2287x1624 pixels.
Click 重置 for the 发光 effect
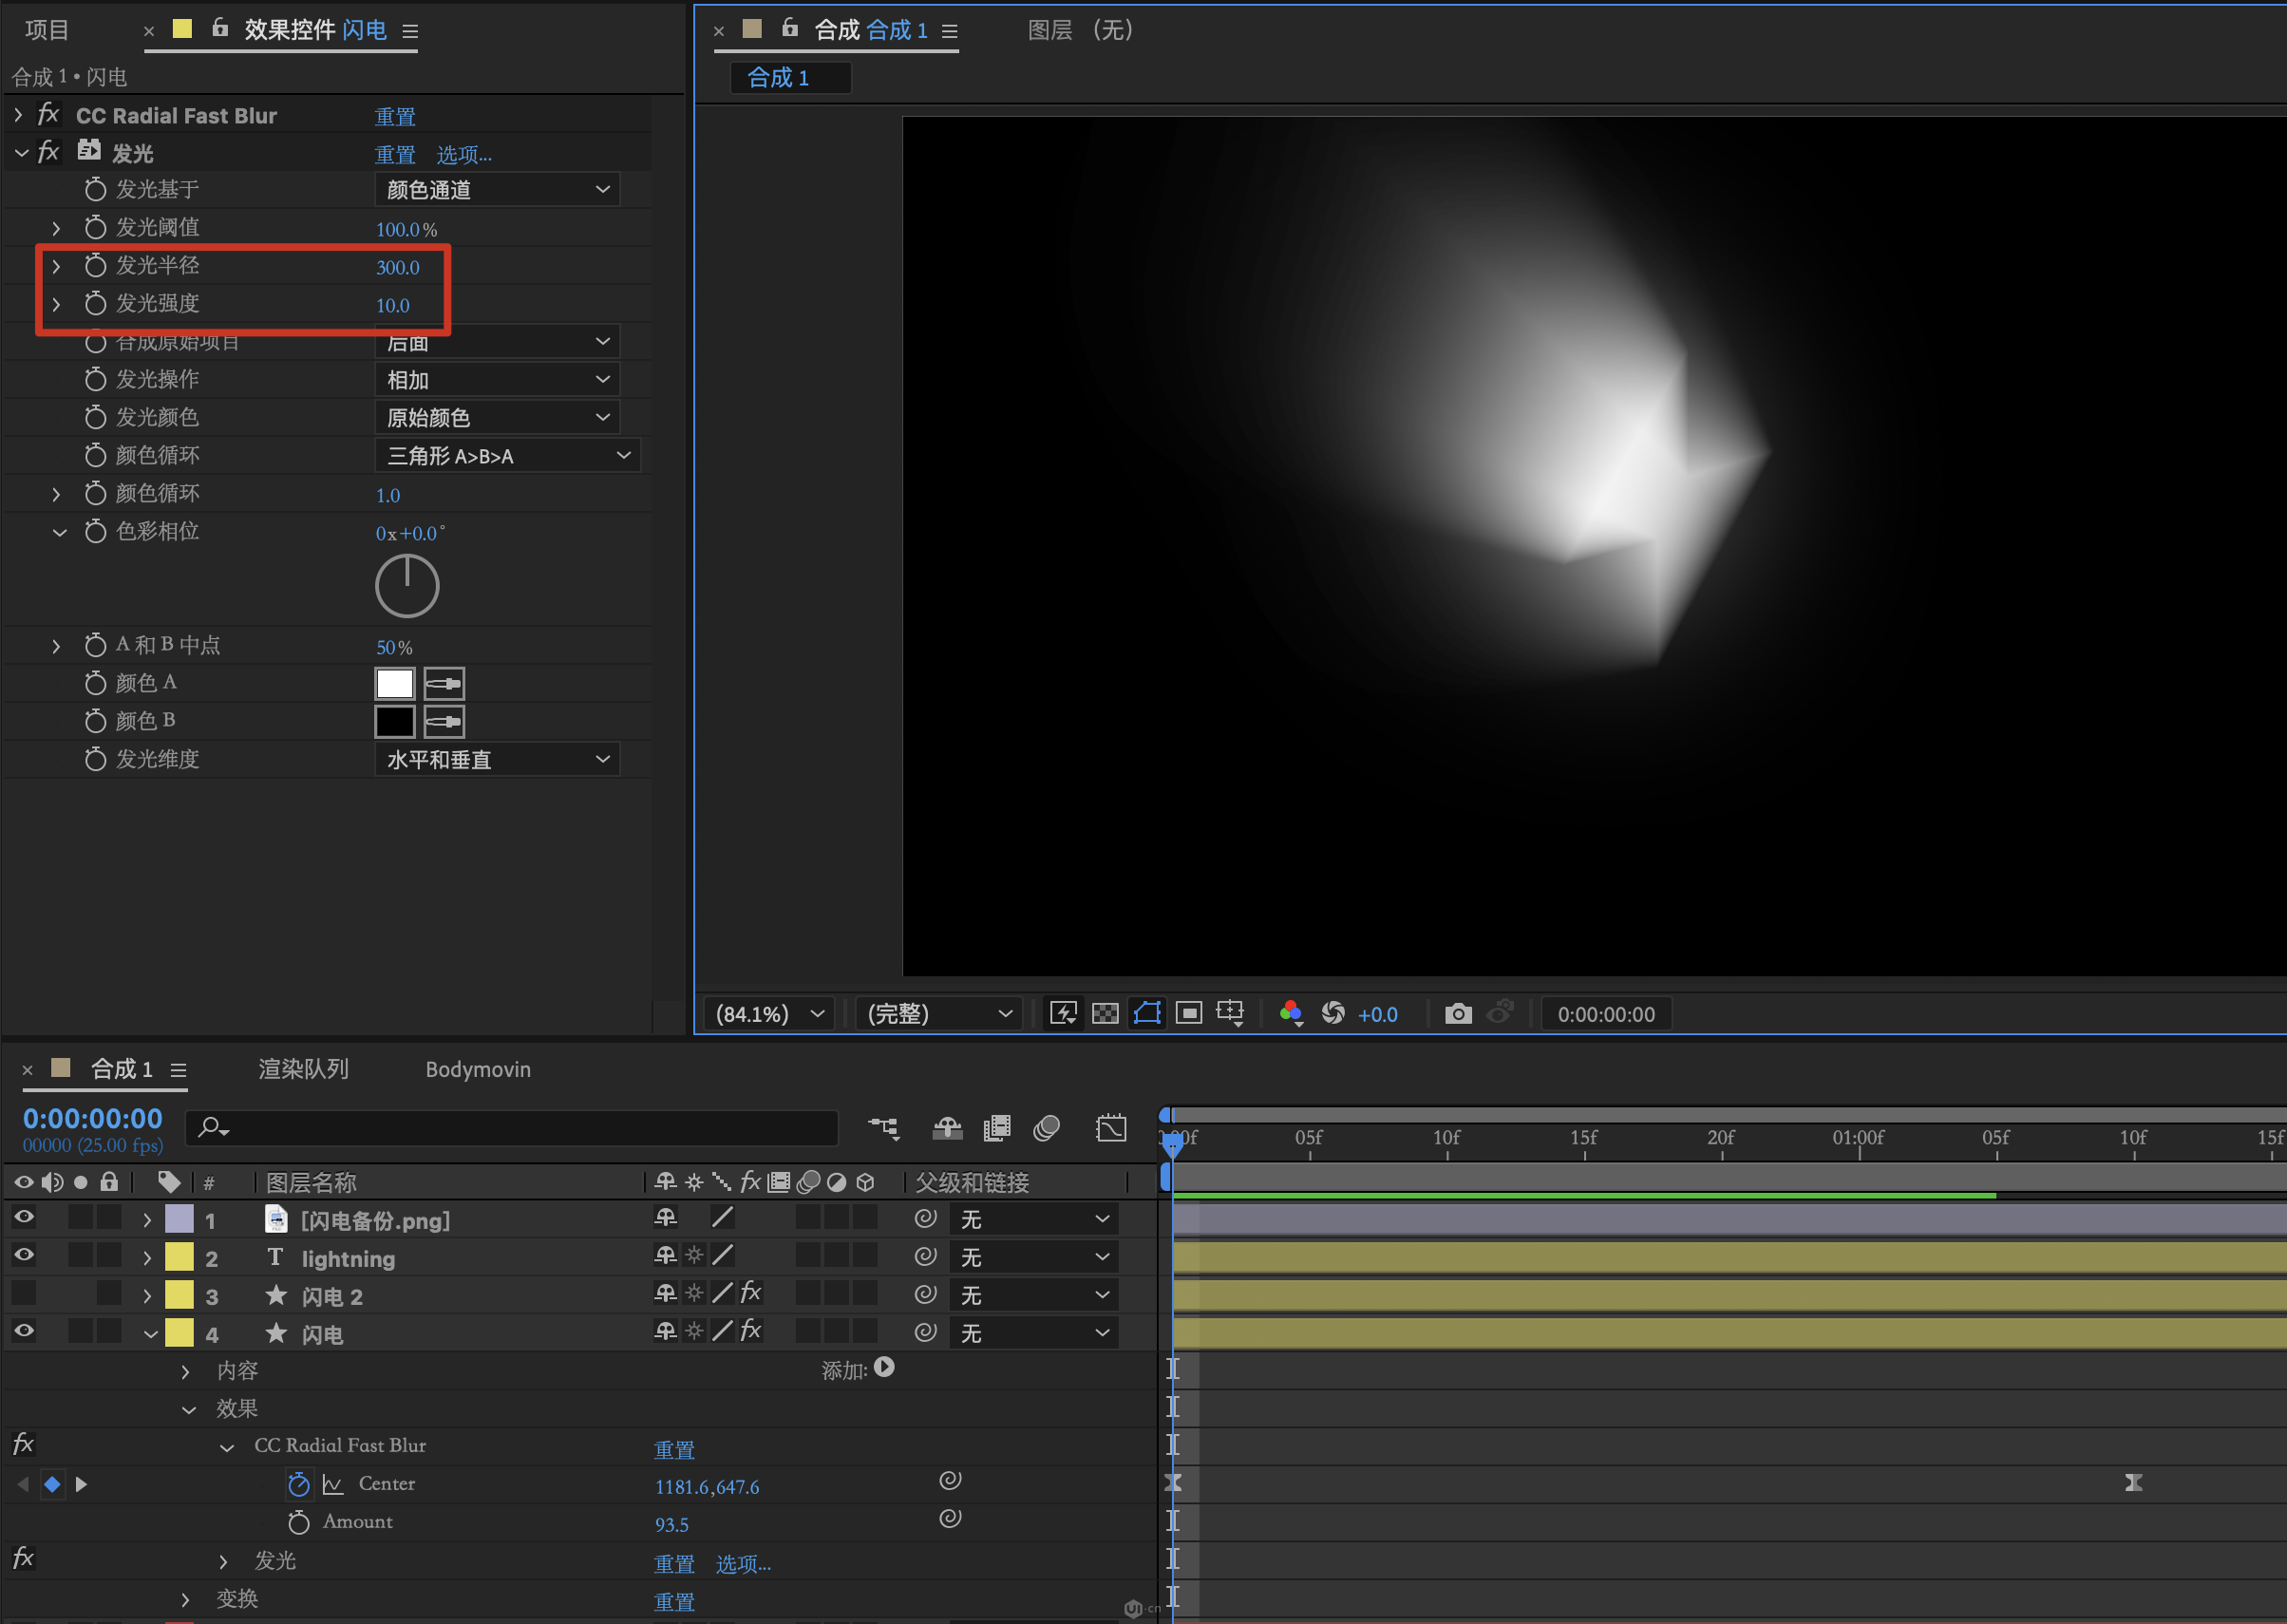(x=394, y=155)
